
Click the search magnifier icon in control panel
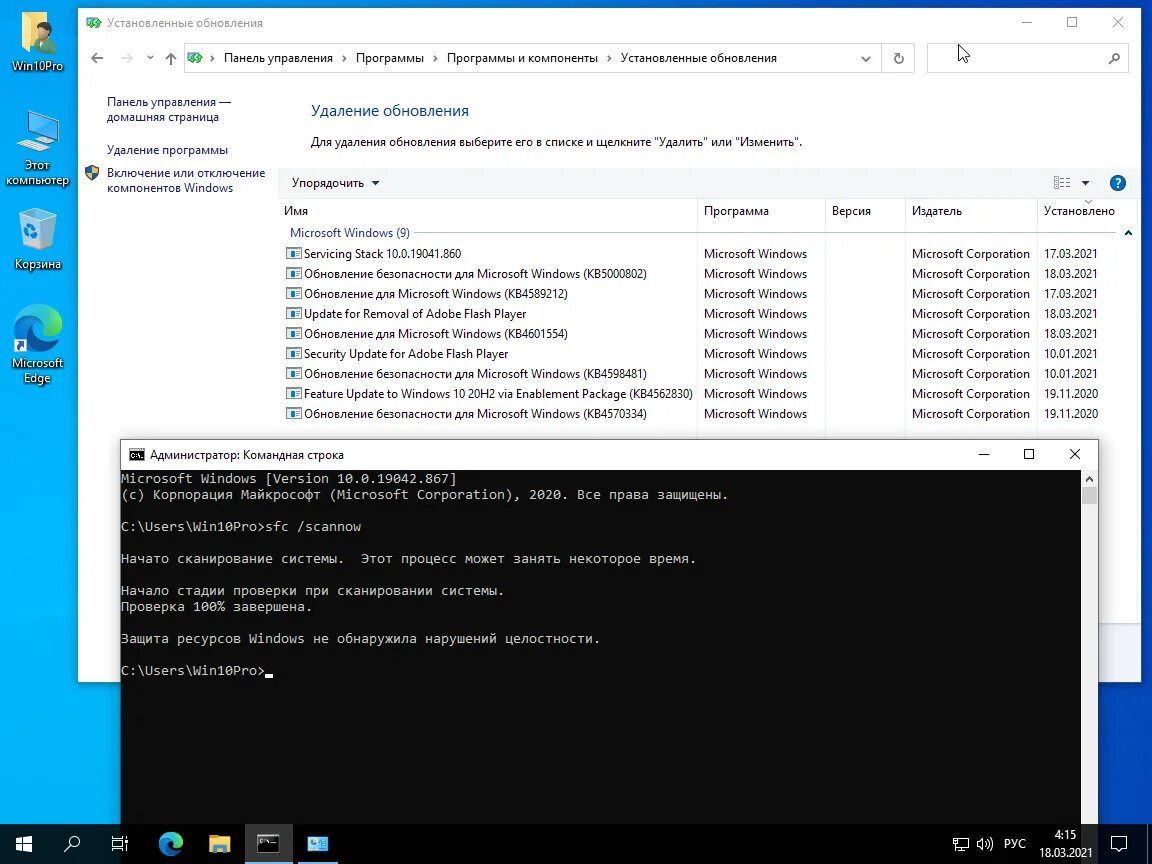pos(1114,58)
